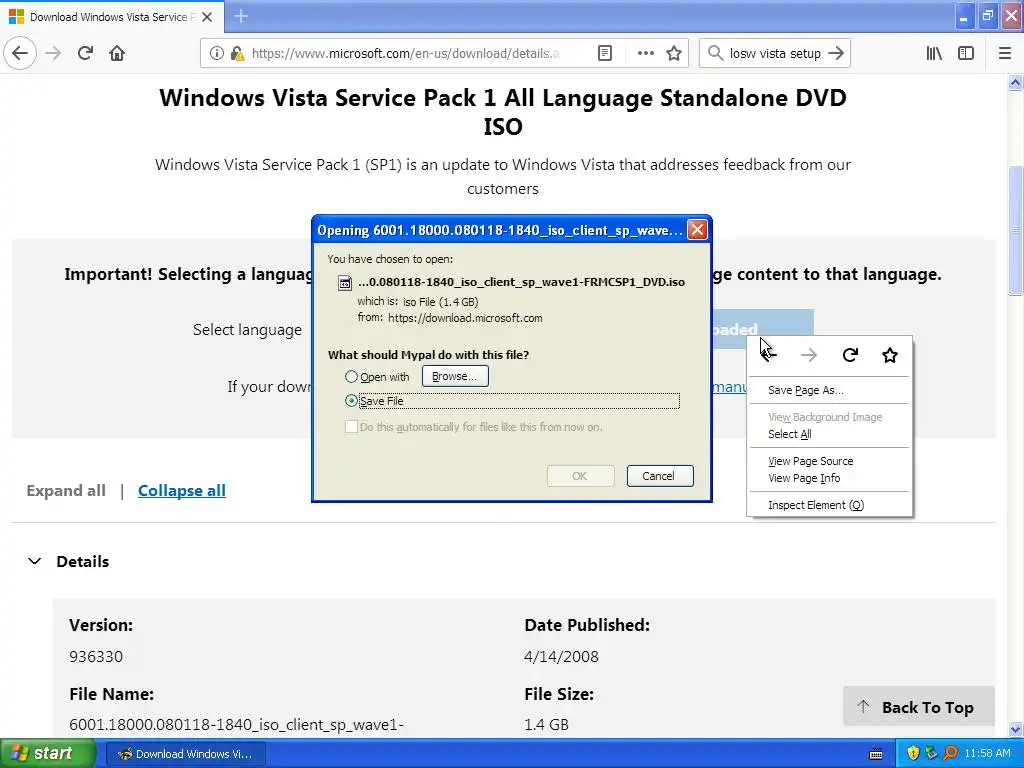This screenshot has height=768, width=1024.
Task: Click the tray security shield icon
Action: coord(912,753)
